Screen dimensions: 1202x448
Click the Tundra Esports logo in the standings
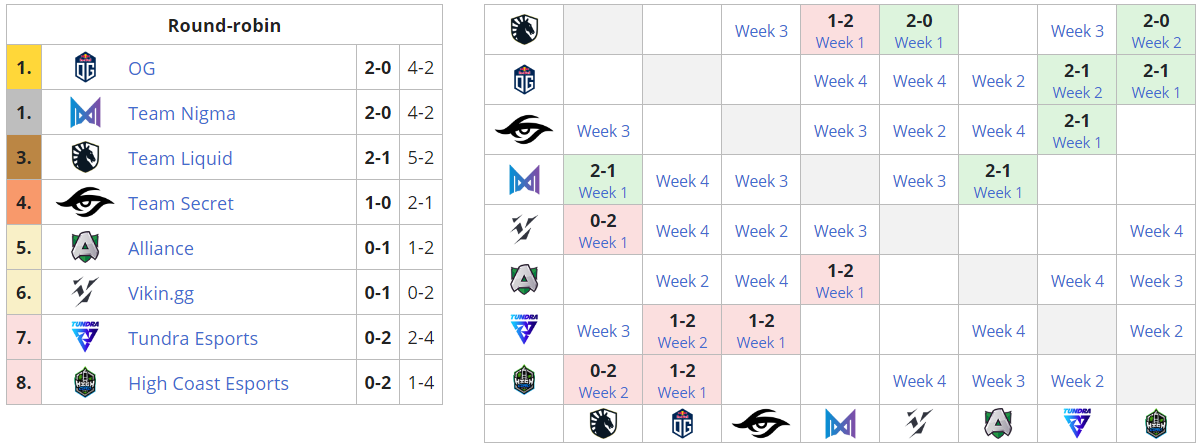(85, 338)
